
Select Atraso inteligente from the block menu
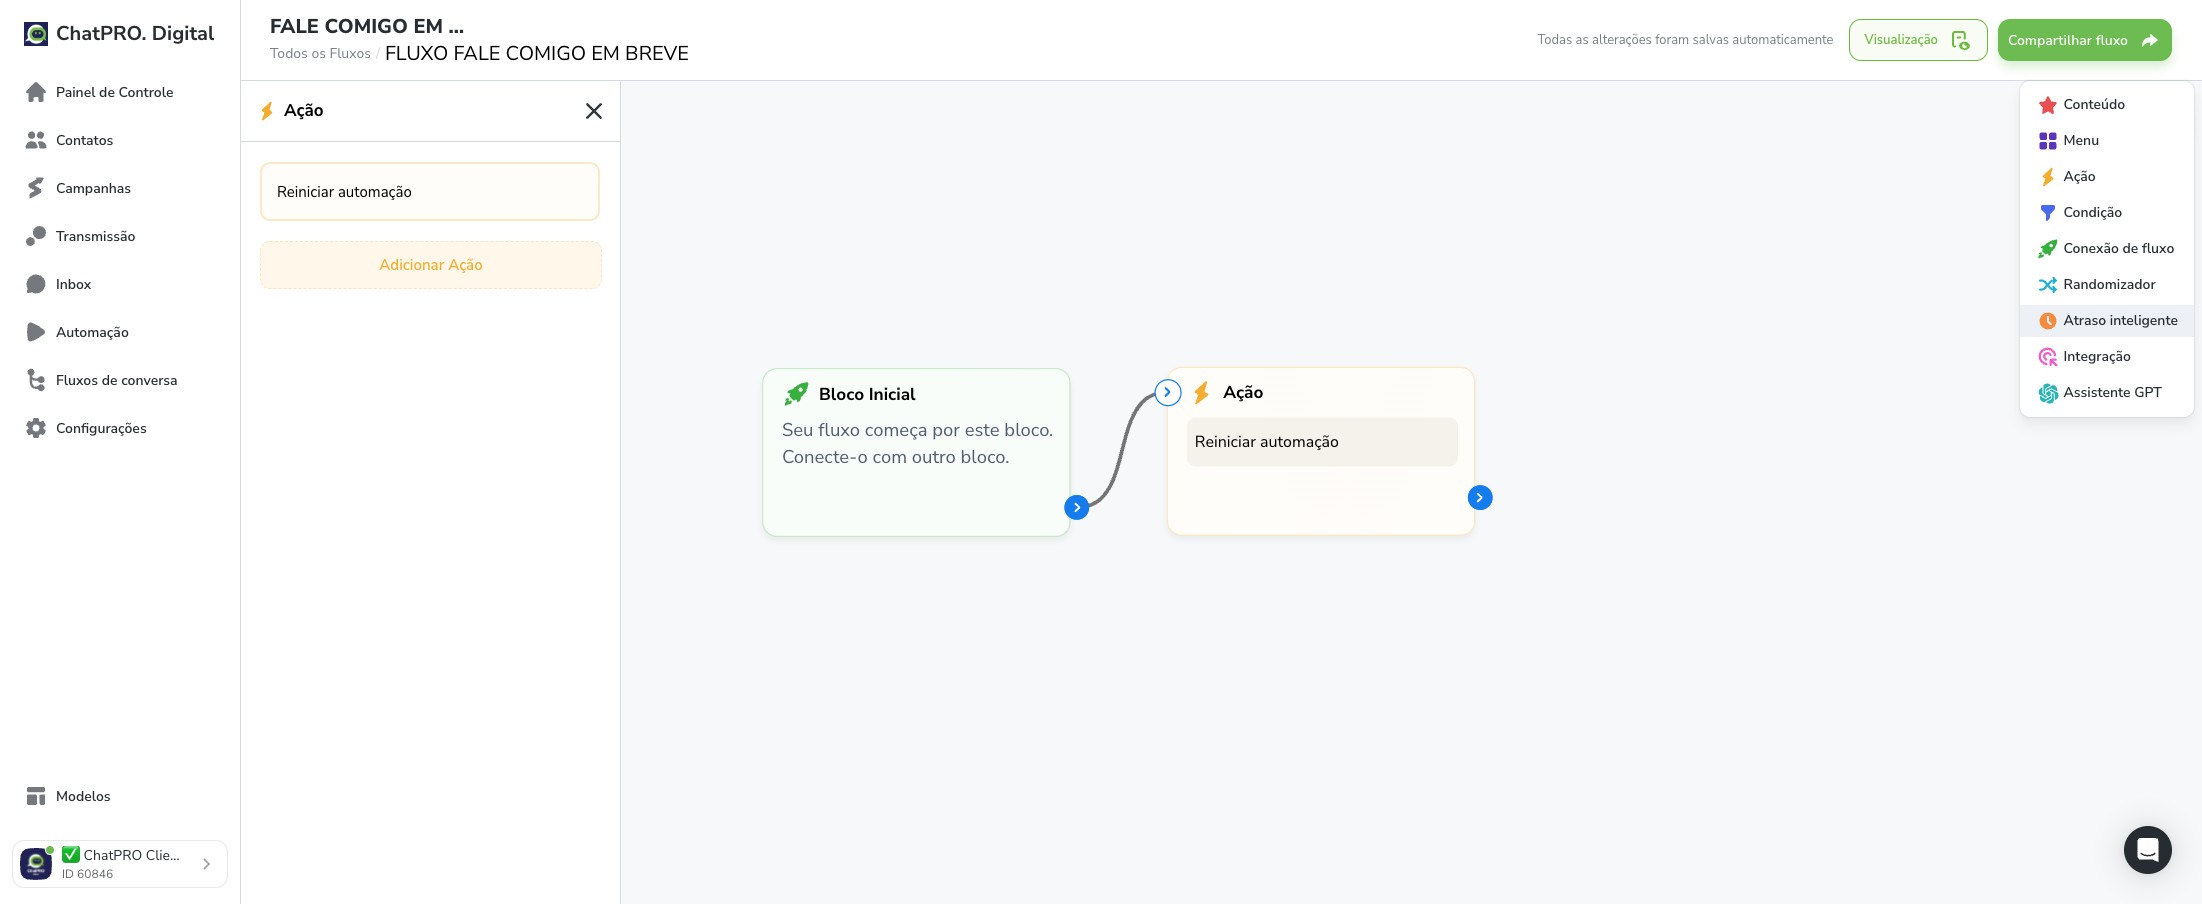click(2106, 321)
